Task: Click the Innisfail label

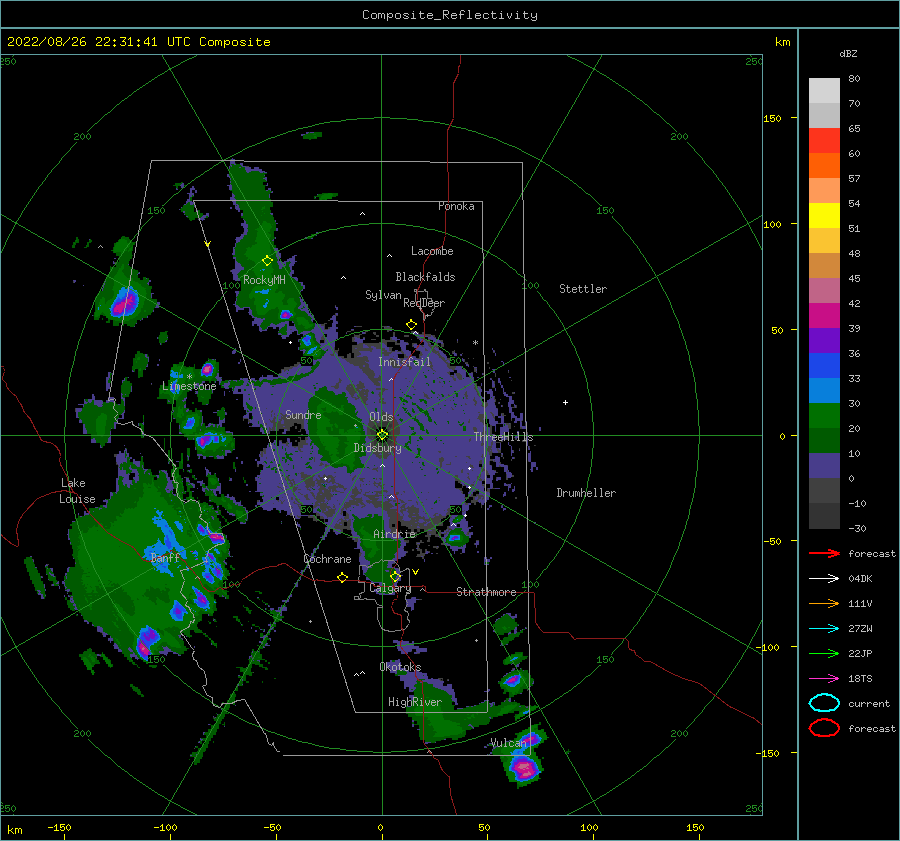Action: click(404, 362)
